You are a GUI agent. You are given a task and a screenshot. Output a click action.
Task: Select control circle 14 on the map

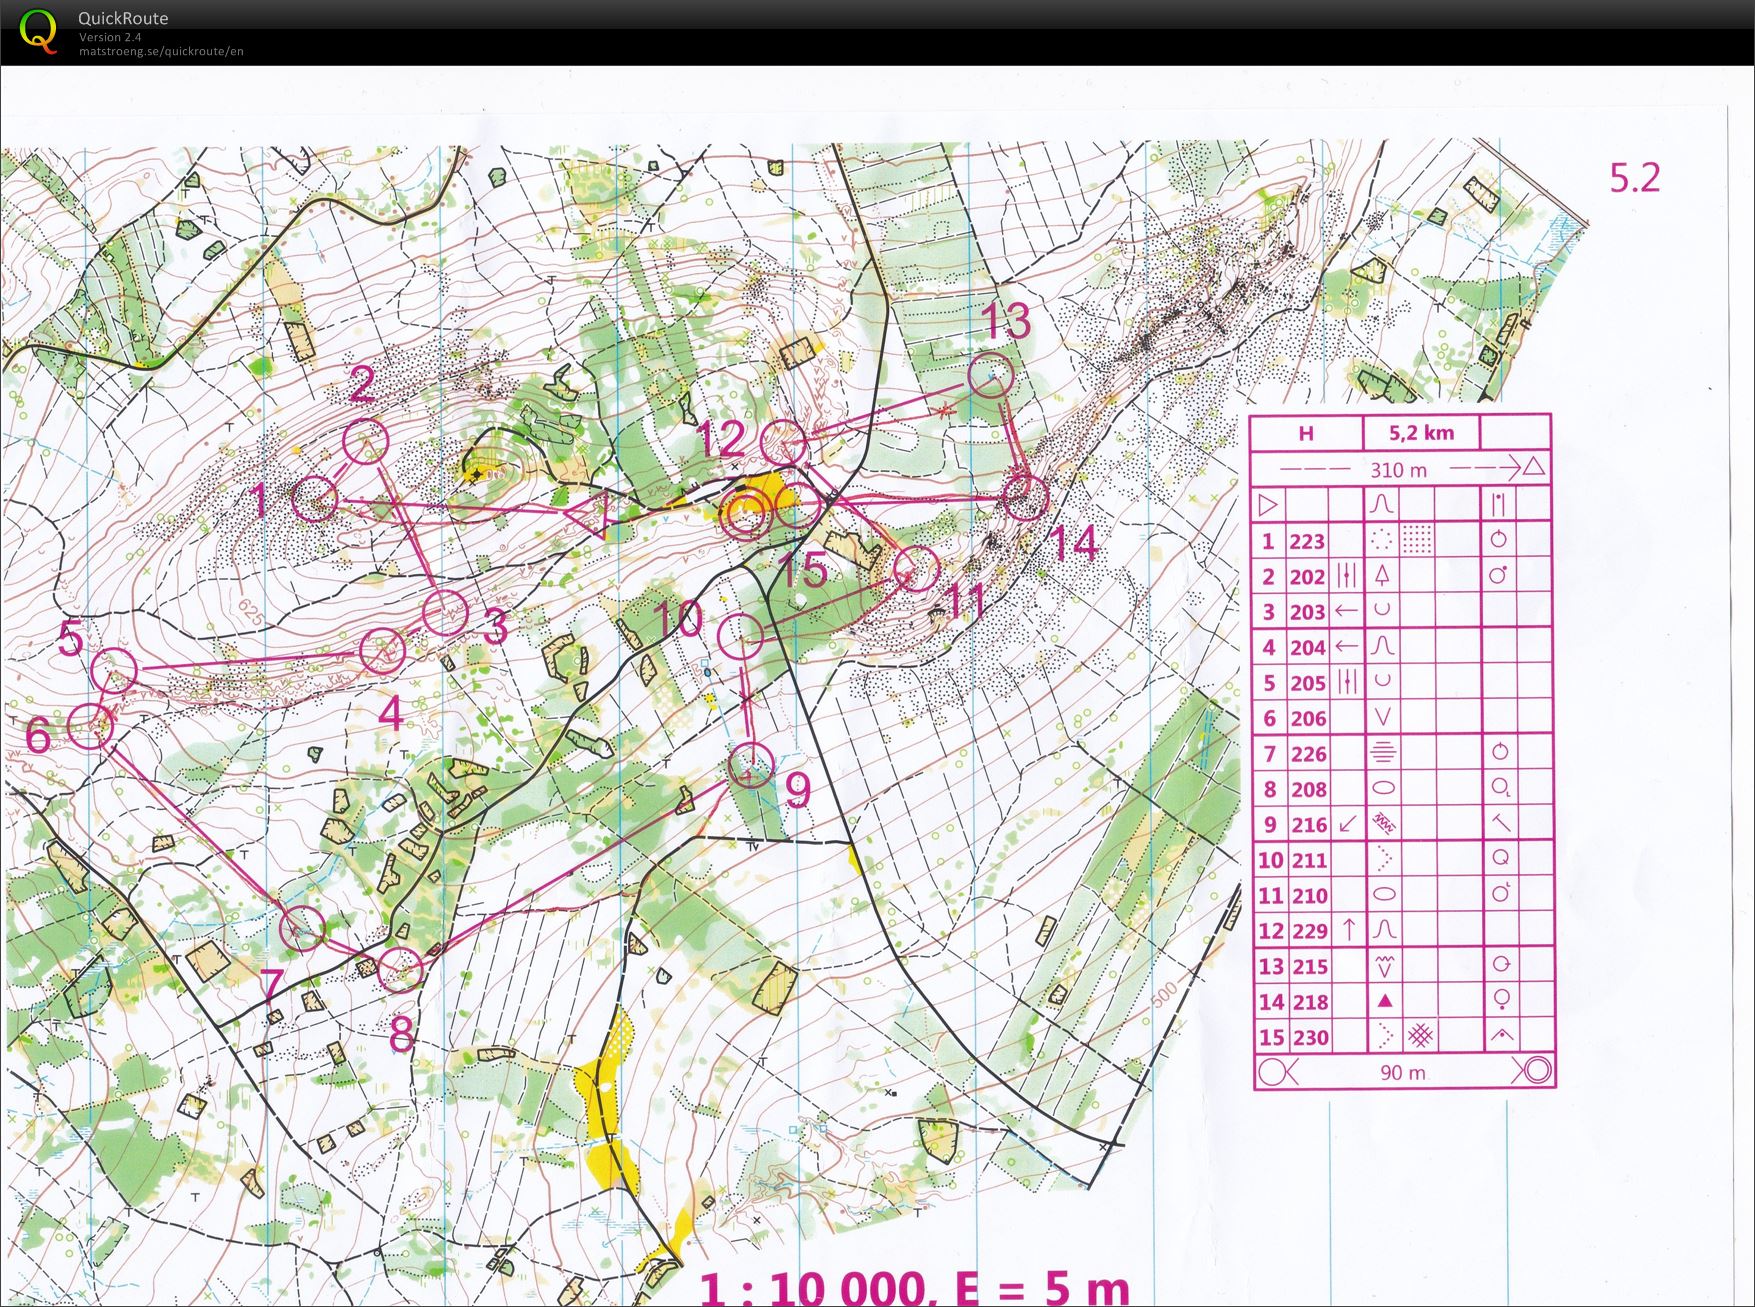[1025, 496]
